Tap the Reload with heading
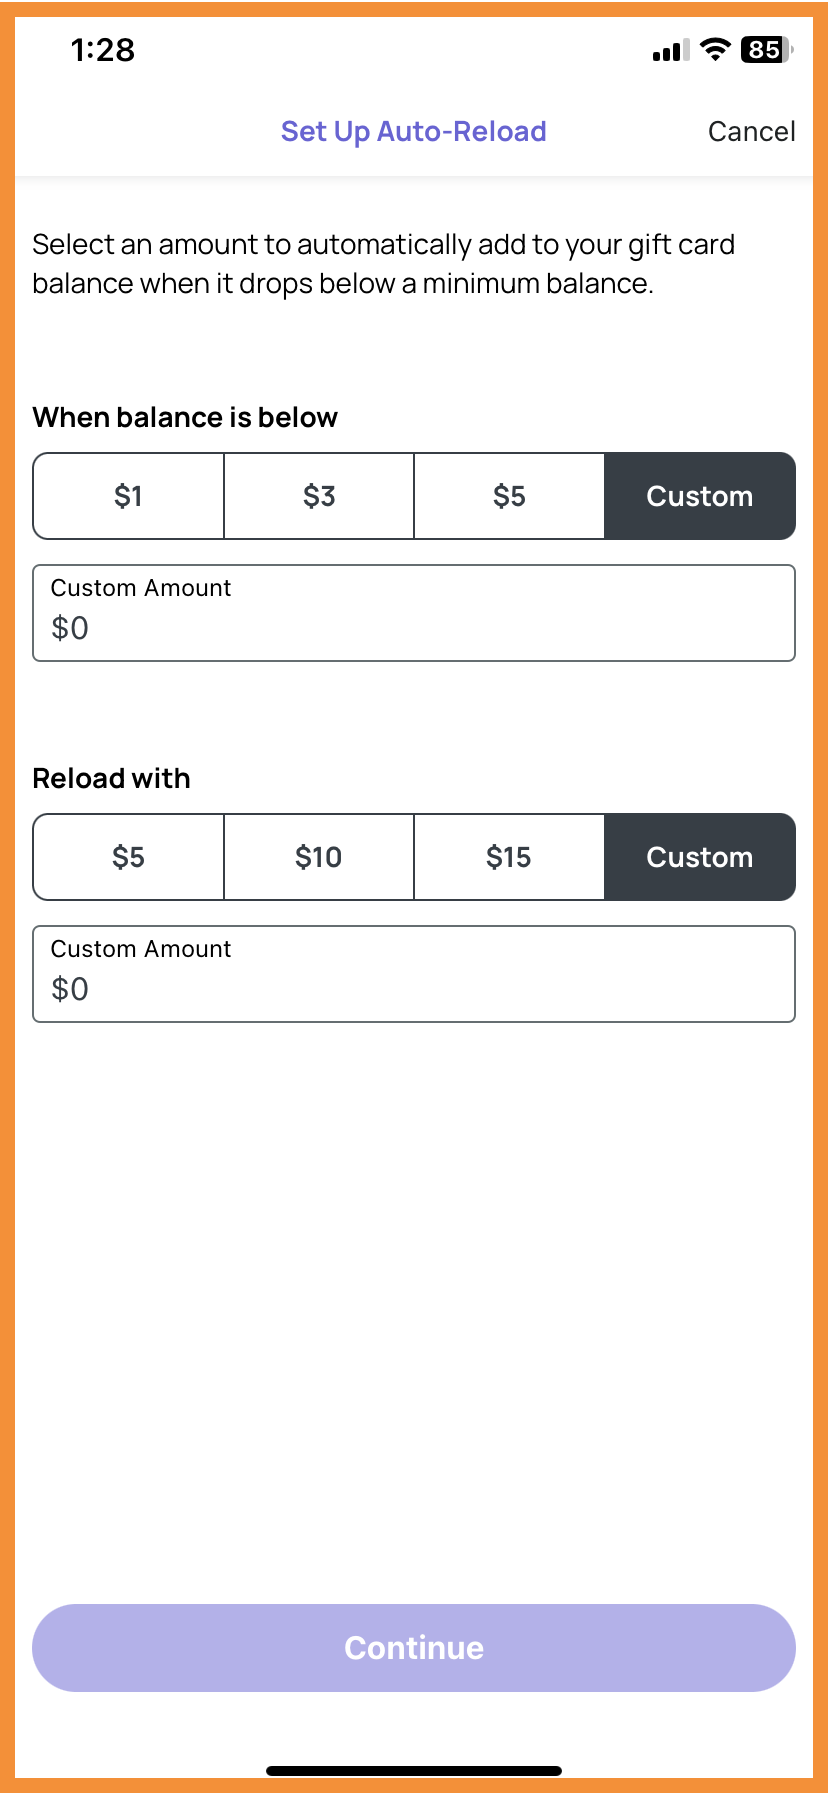Image resolution: width=828 pixels, height=1793 pixels. [x=111, y=778]
